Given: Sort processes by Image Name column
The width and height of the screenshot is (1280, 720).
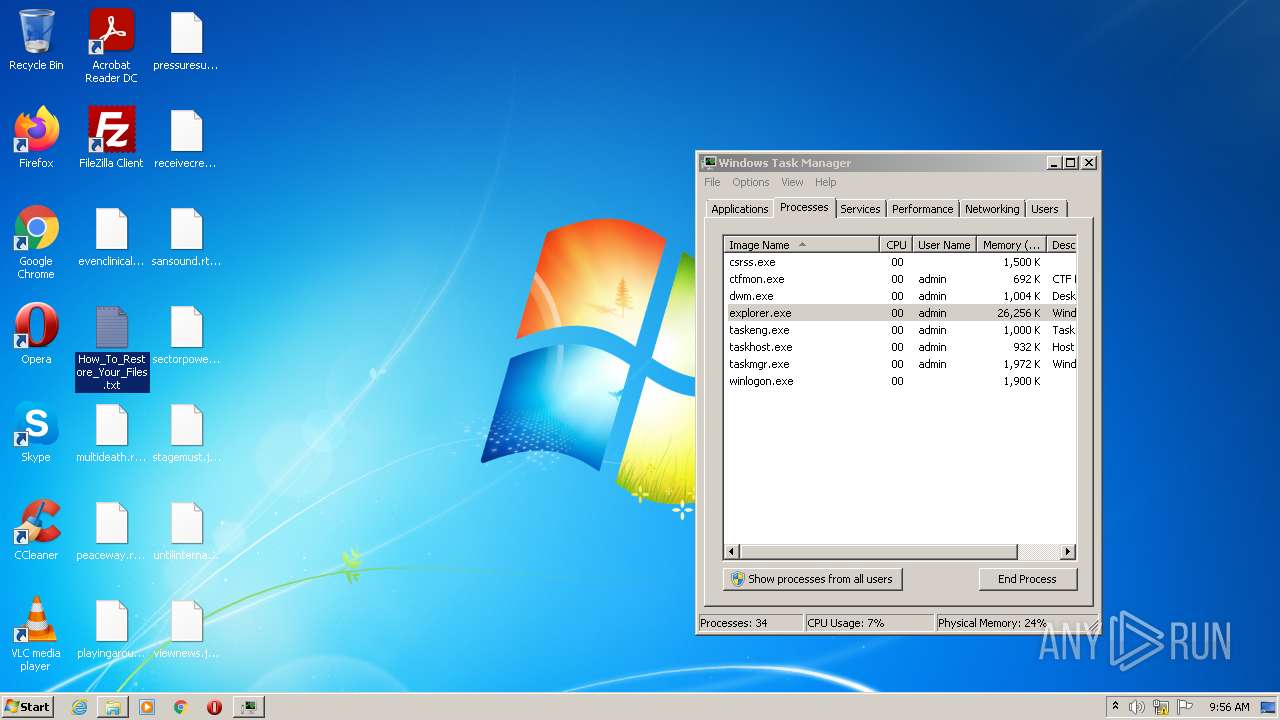Looking at the screenshot, I should (801, 244).
